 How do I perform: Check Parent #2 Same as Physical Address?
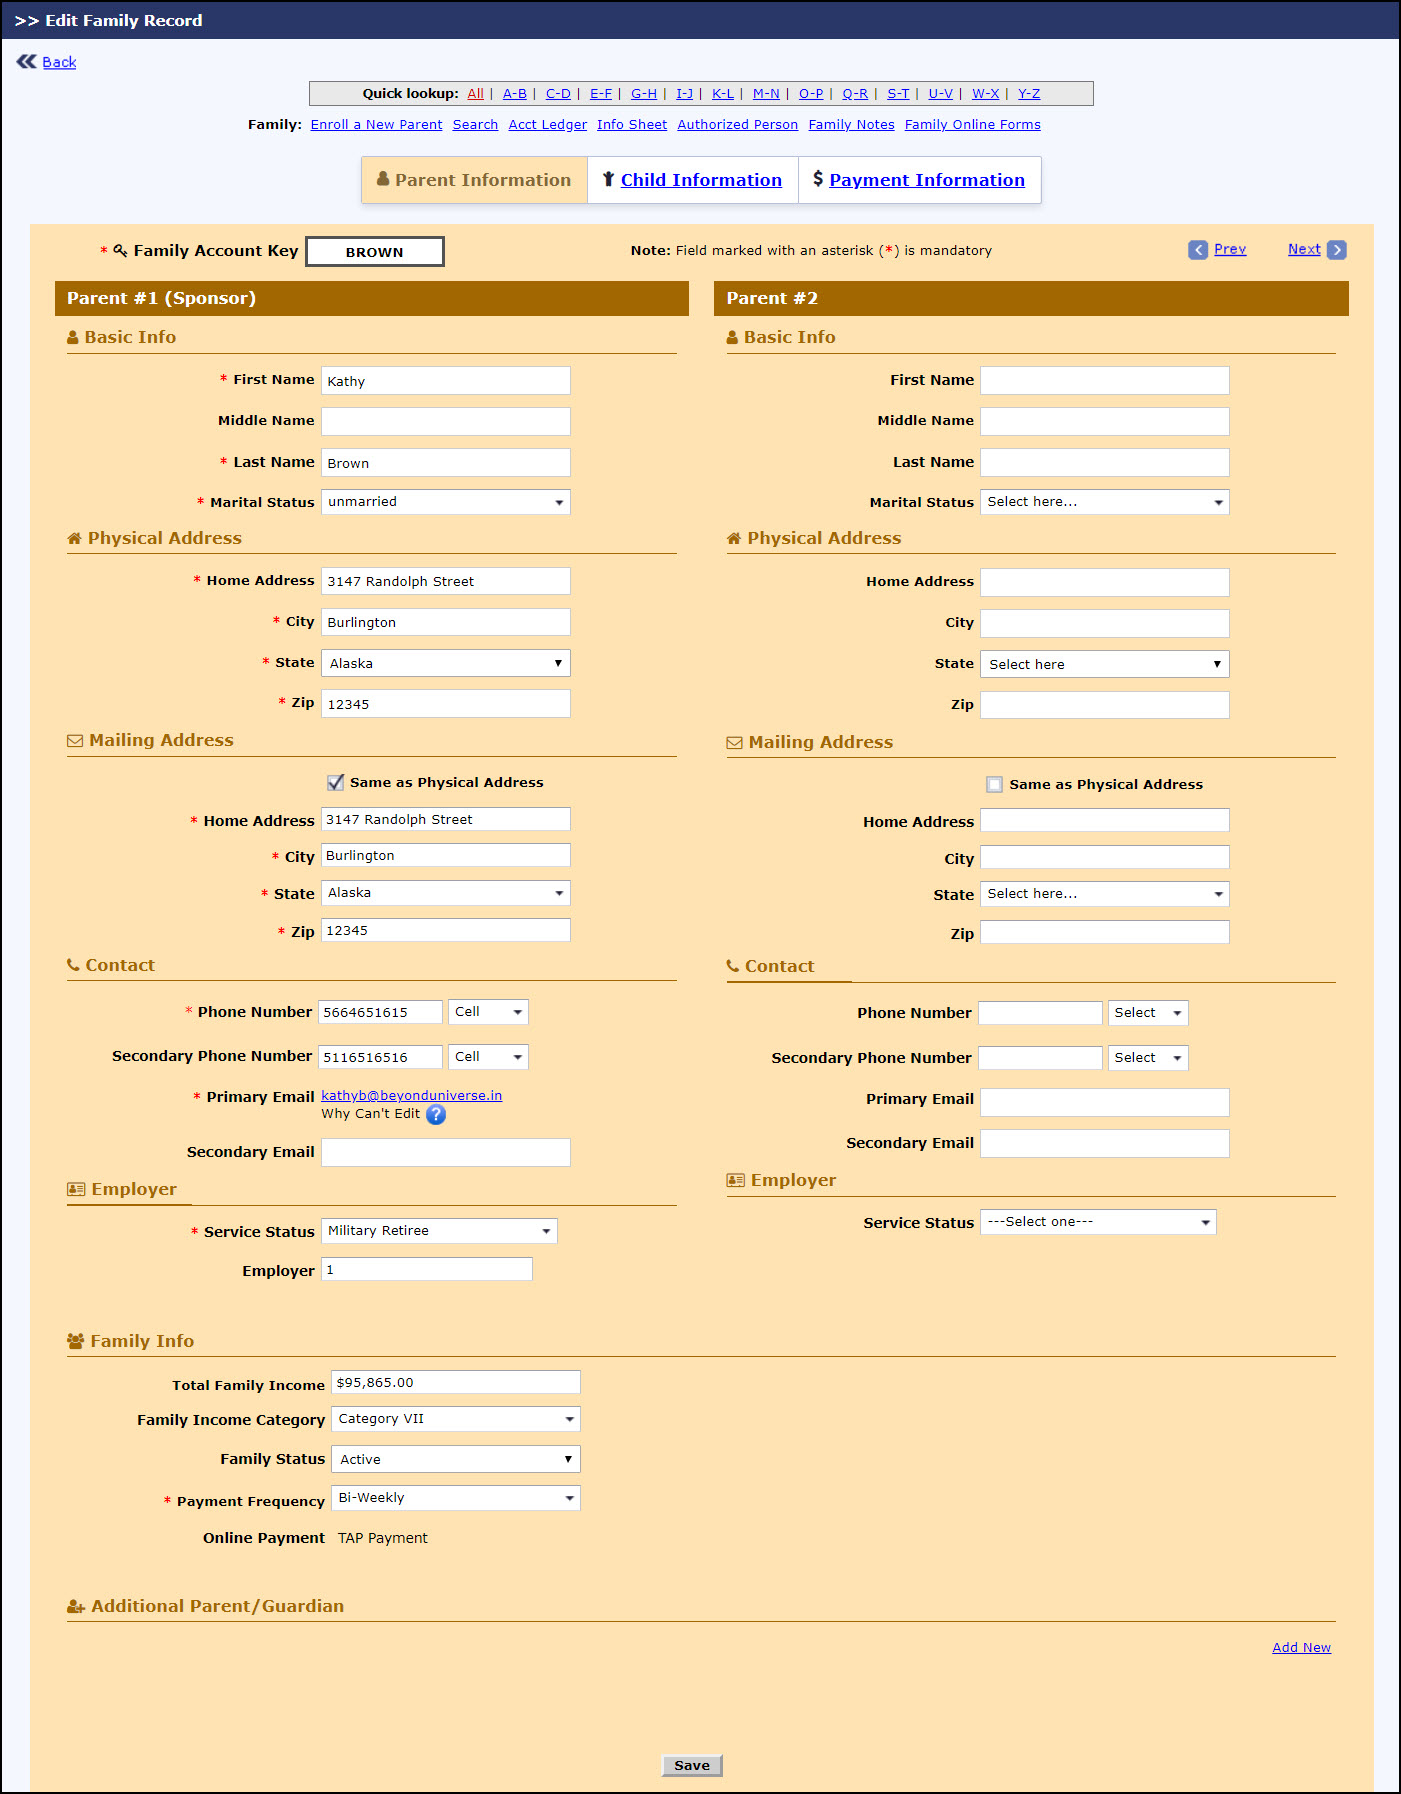tap(994, 785)
